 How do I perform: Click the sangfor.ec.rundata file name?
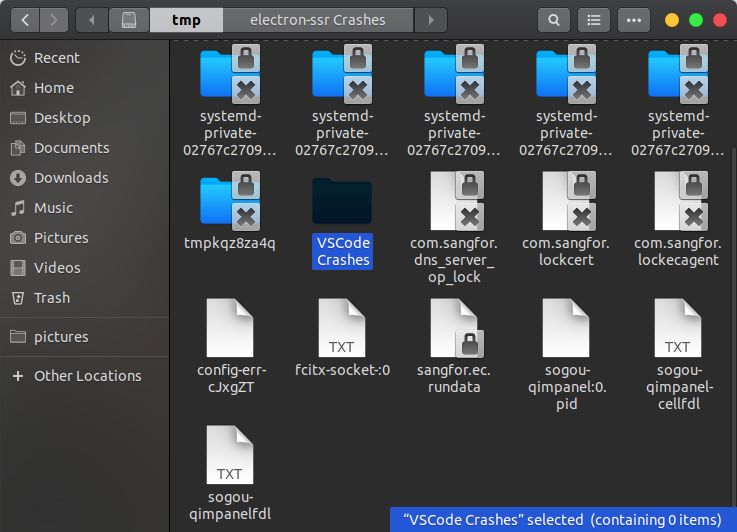(x=454, y=378)
